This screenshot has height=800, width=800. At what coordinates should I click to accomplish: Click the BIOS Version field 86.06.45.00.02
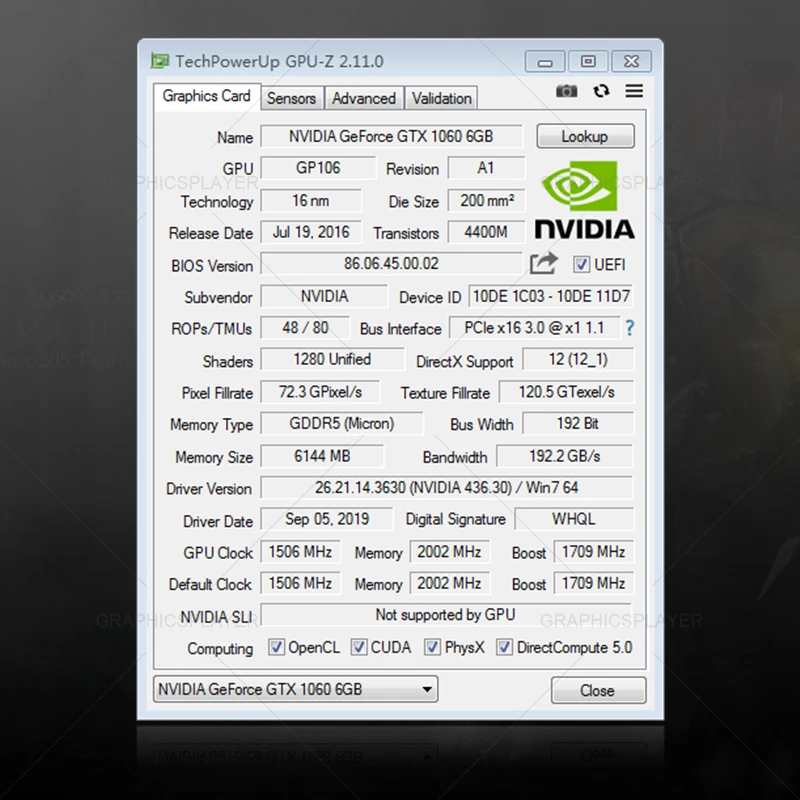[391, 264]
